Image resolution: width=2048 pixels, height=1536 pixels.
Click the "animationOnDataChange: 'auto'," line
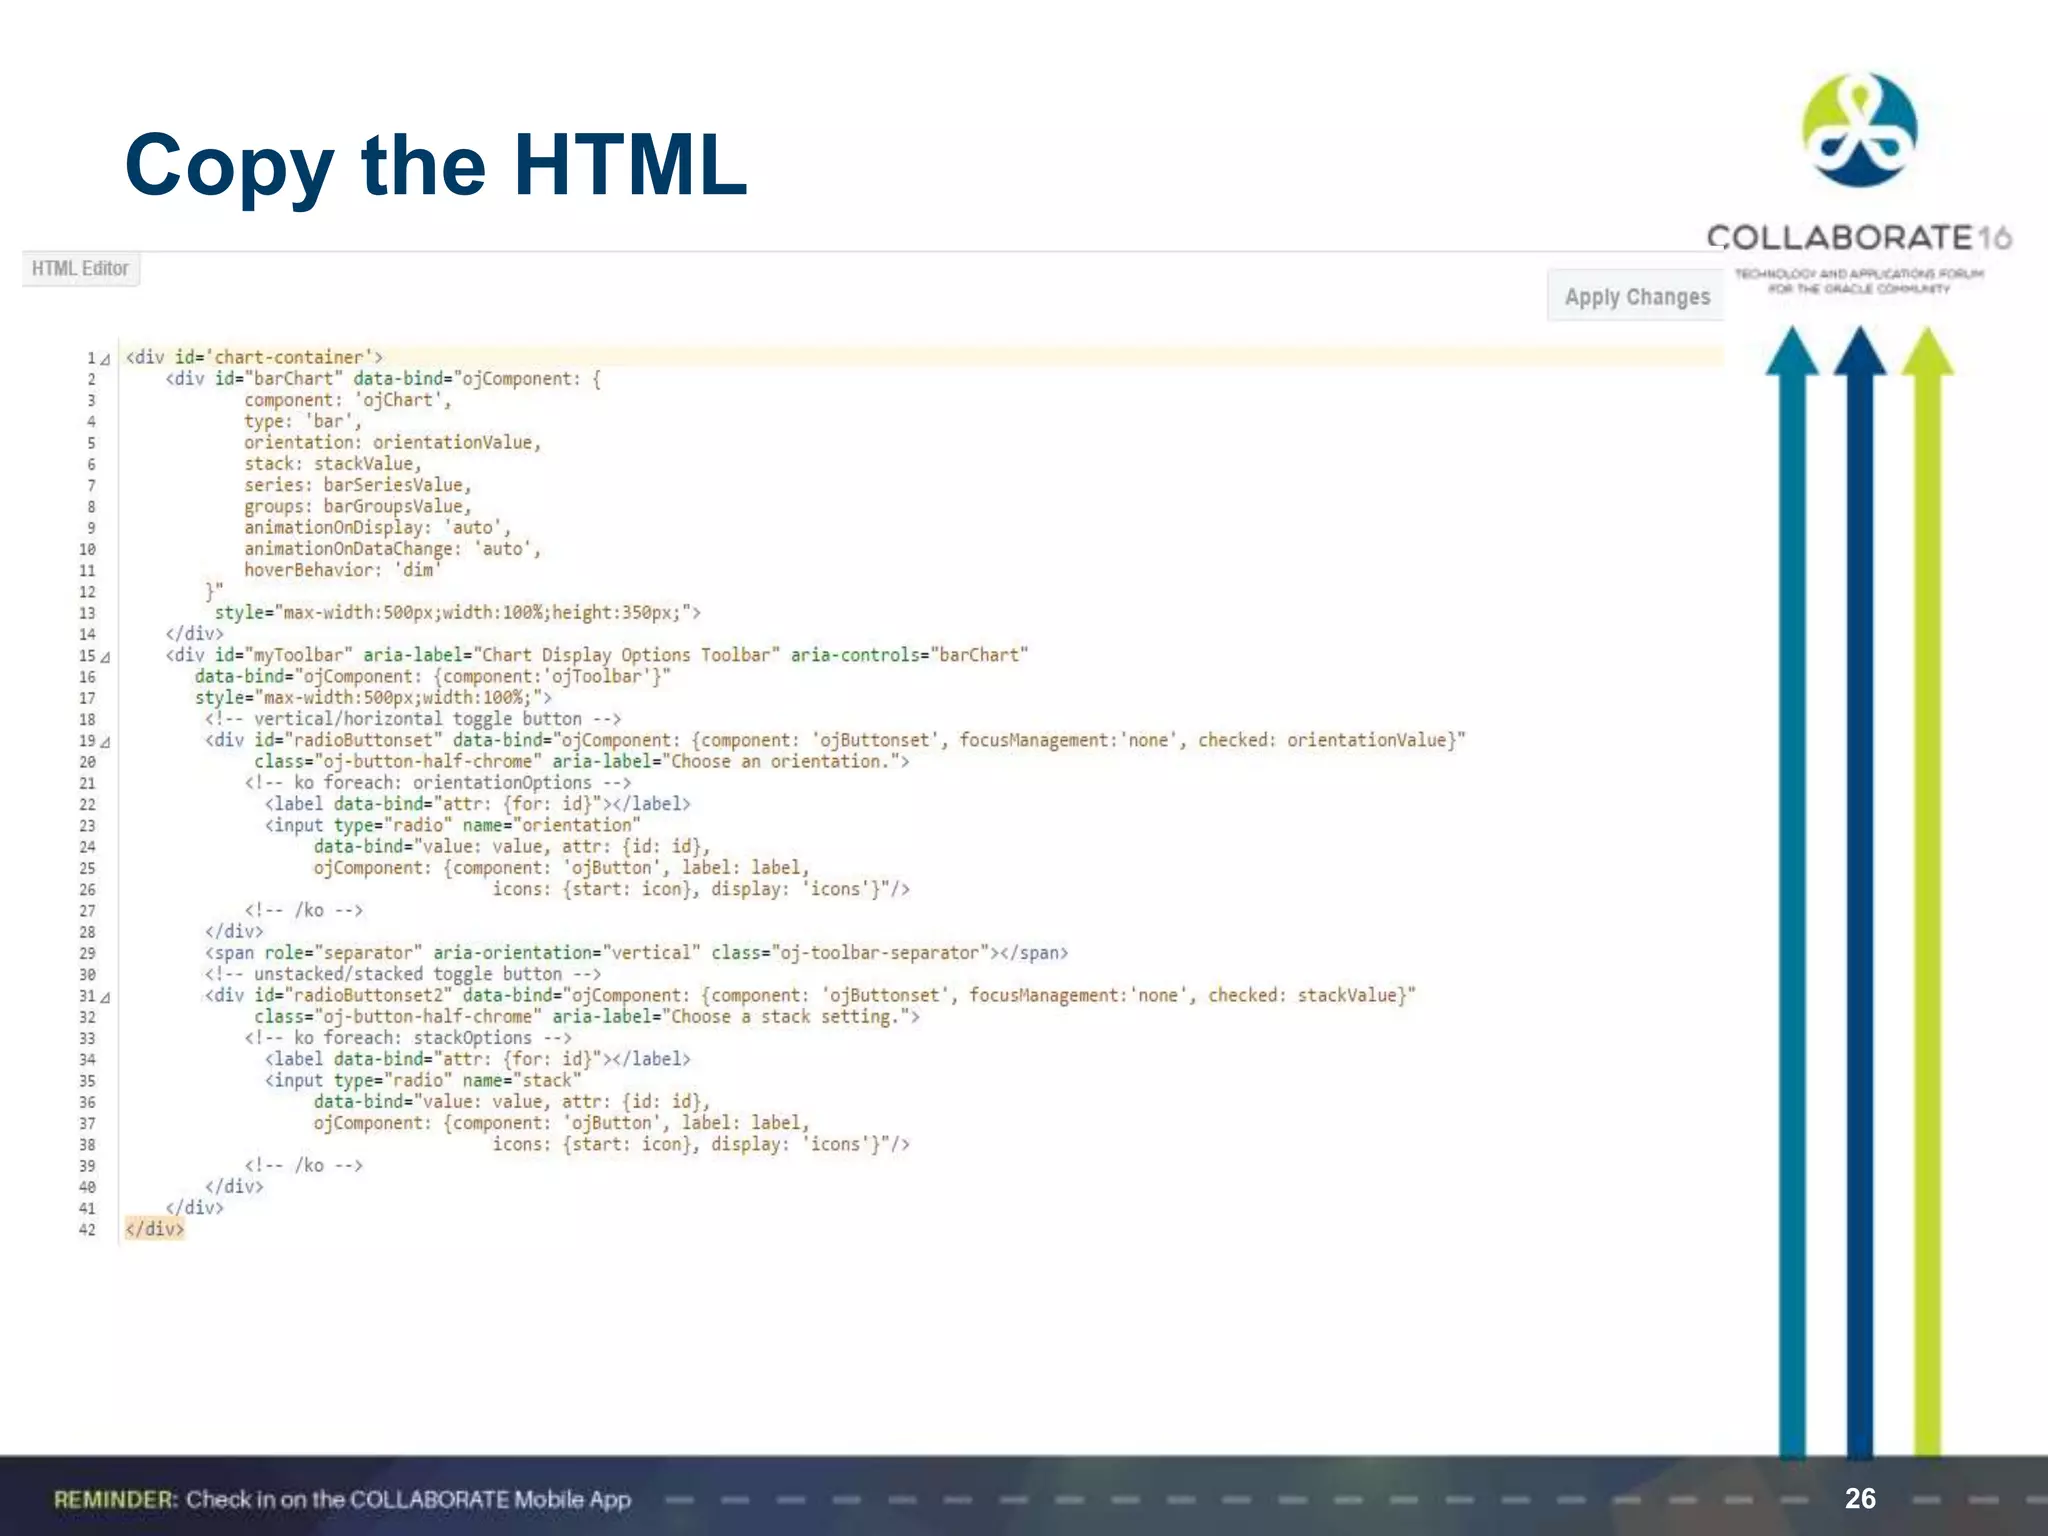393,549
